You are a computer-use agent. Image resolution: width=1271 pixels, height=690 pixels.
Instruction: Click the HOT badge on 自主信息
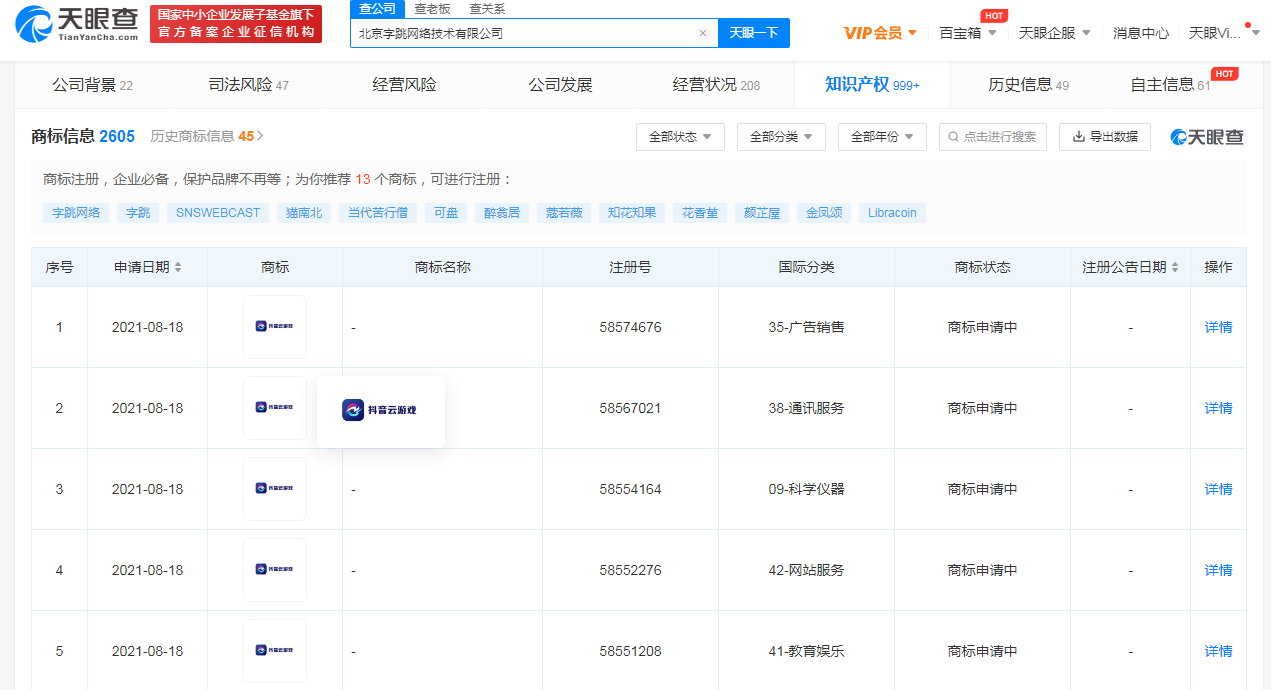point(1224,73)
